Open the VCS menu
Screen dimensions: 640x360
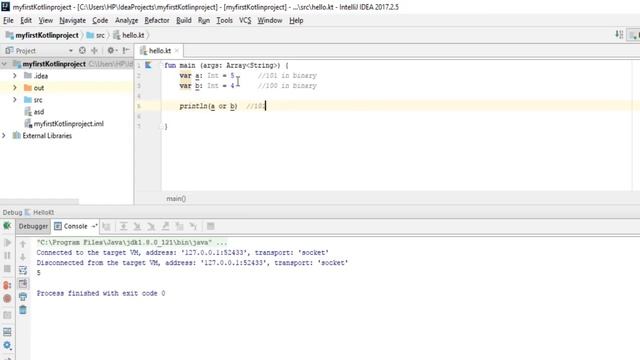point(245,20)
